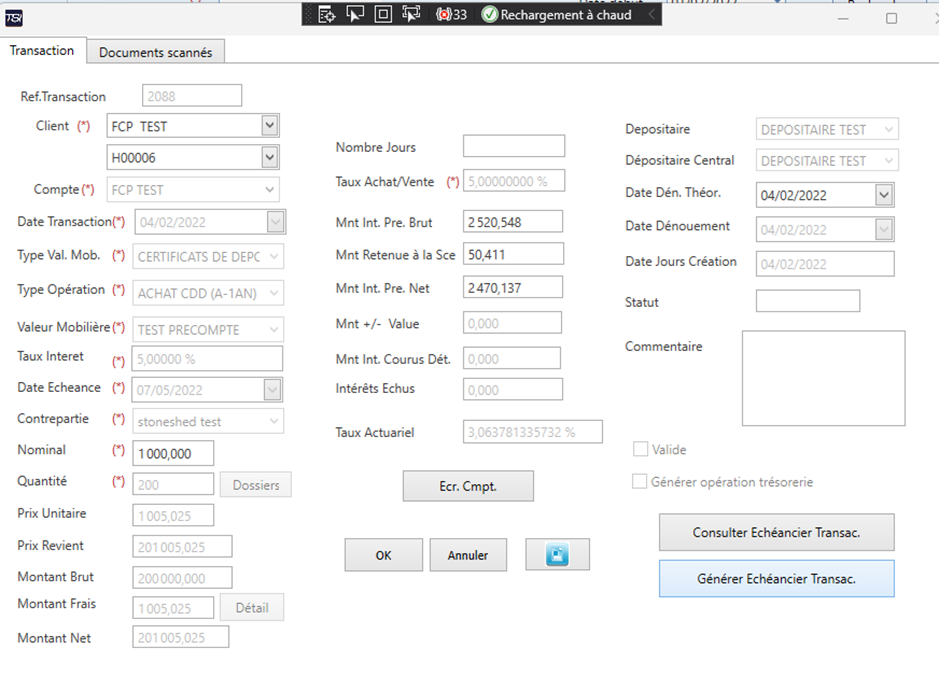This screenshot has width=939, height=691.
Task: Enable Générer opération trésorerie checkbox
Action: (x=640, y=481)
